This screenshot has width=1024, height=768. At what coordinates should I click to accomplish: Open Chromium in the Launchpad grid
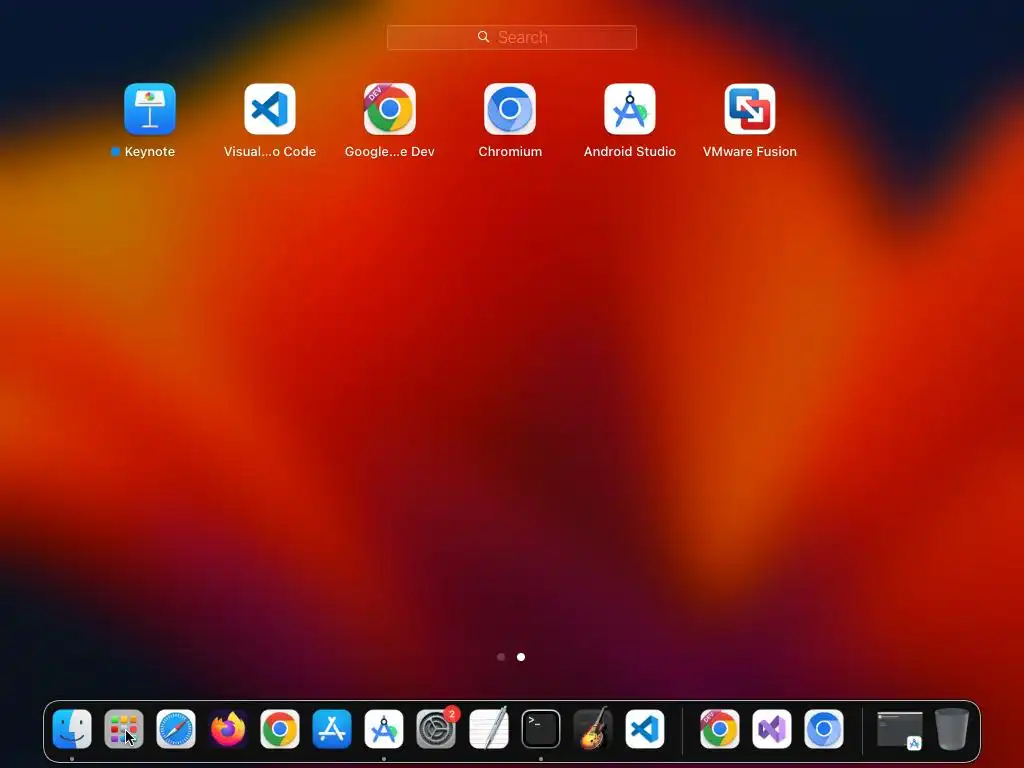510,108
